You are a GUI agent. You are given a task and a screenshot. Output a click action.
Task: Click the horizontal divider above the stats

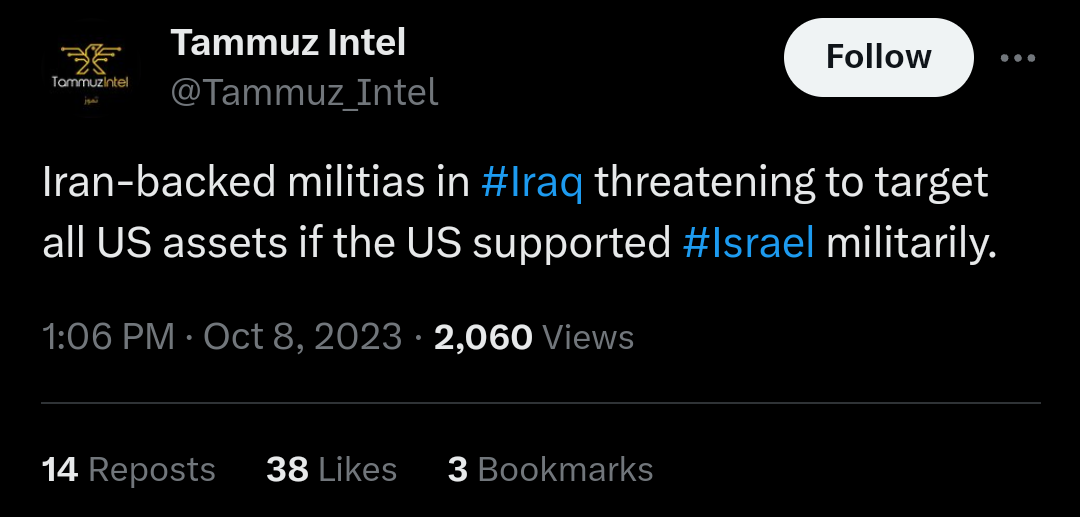(540, 403)
